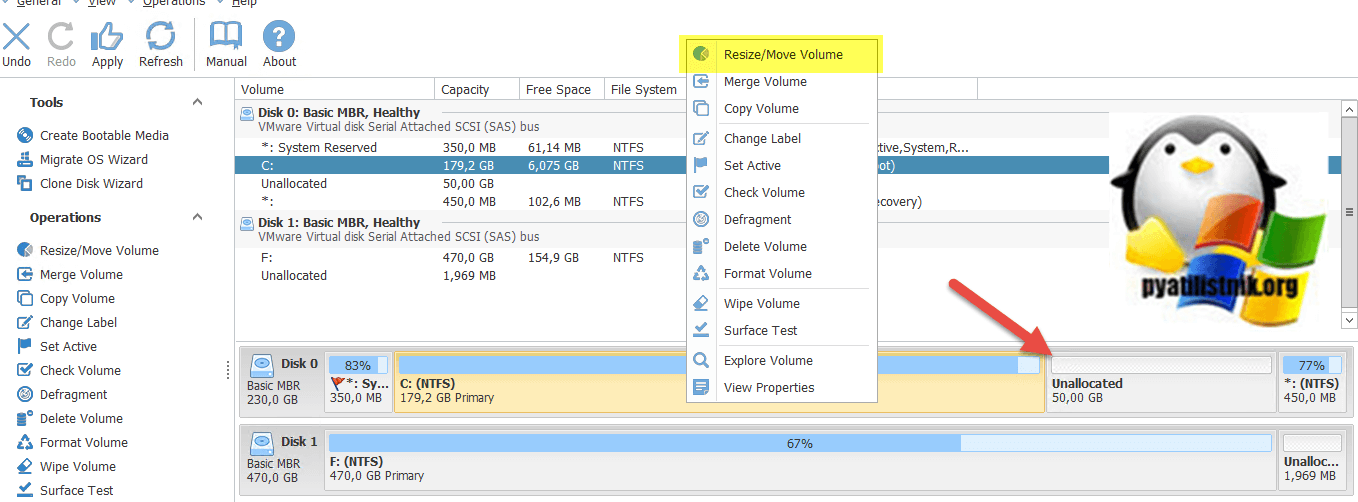The image size is (1358, 502).
Task: Launch Migrate OS Wizard from sidebar
Action: point(93,159)
